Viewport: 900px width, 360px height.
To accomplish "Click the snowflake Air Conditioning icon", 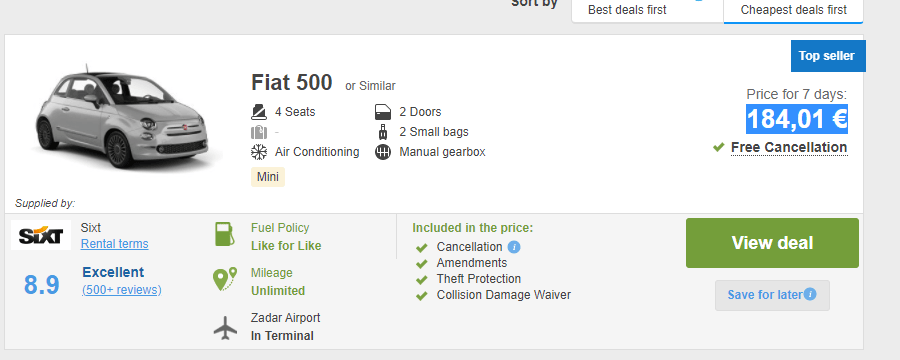I will coord(259,152).
